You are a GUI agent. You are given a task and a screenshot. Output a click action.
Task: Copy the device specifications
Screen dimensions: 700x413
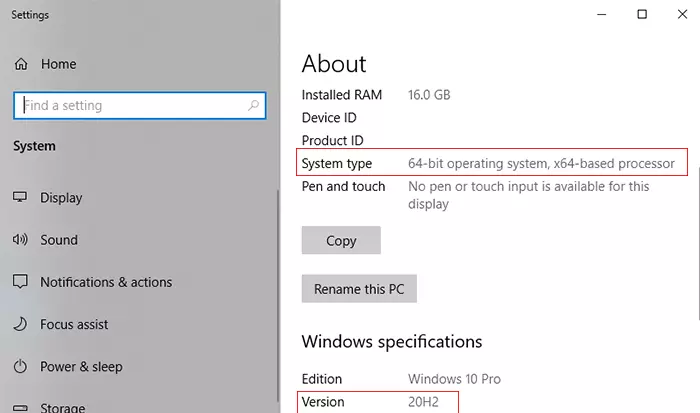point(341,240)
